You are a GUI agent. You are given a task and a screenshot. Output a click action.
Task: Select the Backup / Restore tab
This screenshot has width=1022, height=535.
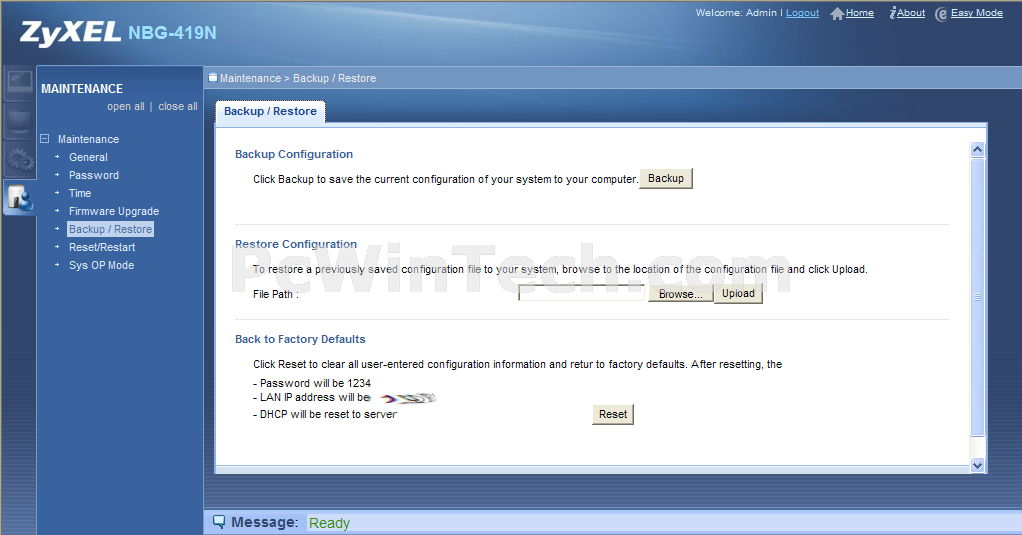tap(270, 111)
